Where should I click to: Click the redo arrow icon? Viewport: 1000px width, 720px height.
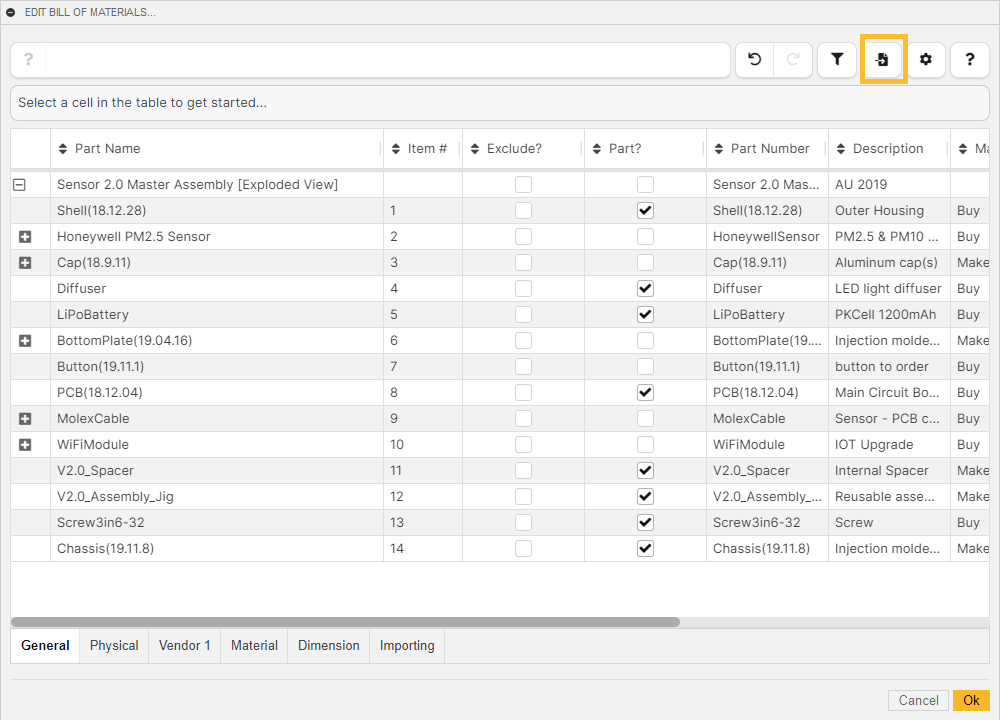click(x=793, y=60)
